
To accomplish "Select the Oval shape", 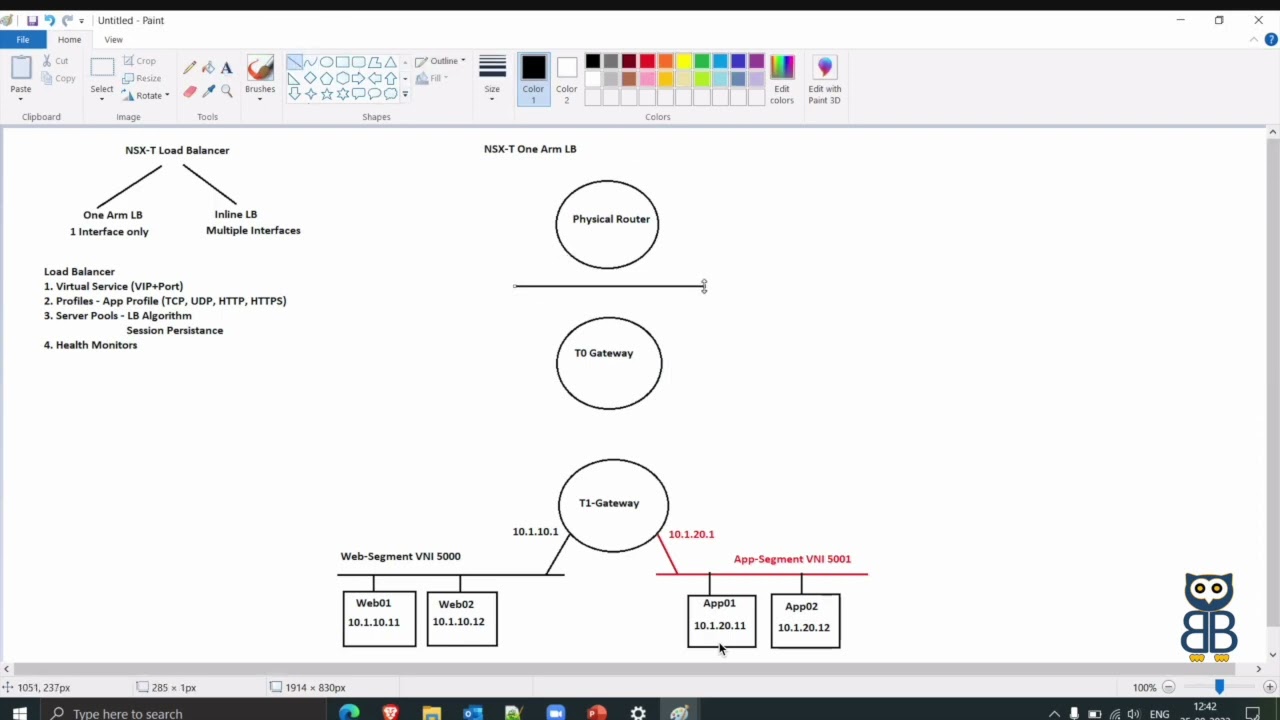I will (326, 62).
